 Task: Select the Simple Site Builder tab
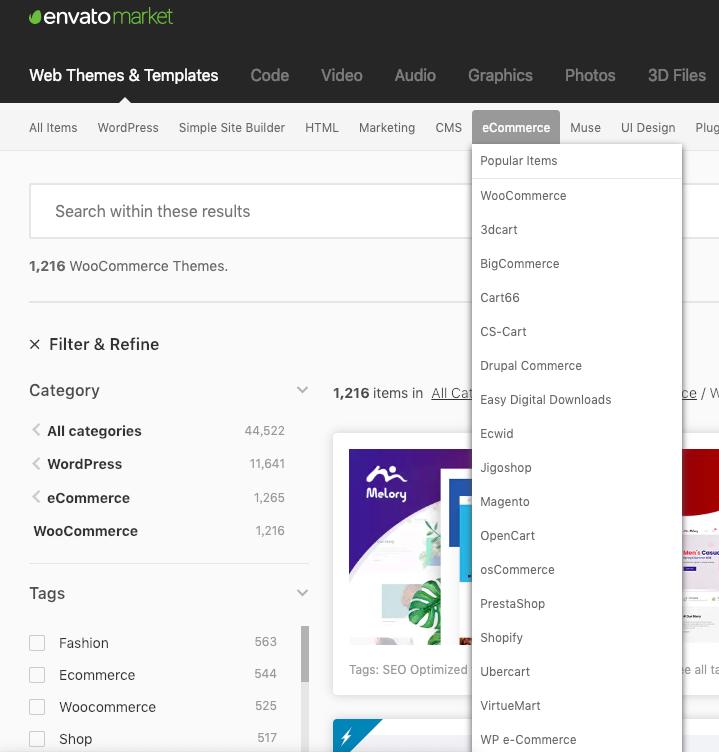click(x=232, y=128)
